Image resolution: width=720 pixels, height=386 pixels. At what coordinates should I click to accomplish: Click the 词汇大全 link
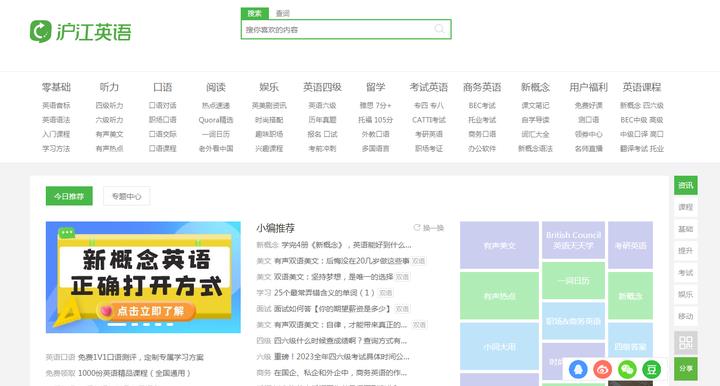535,134
